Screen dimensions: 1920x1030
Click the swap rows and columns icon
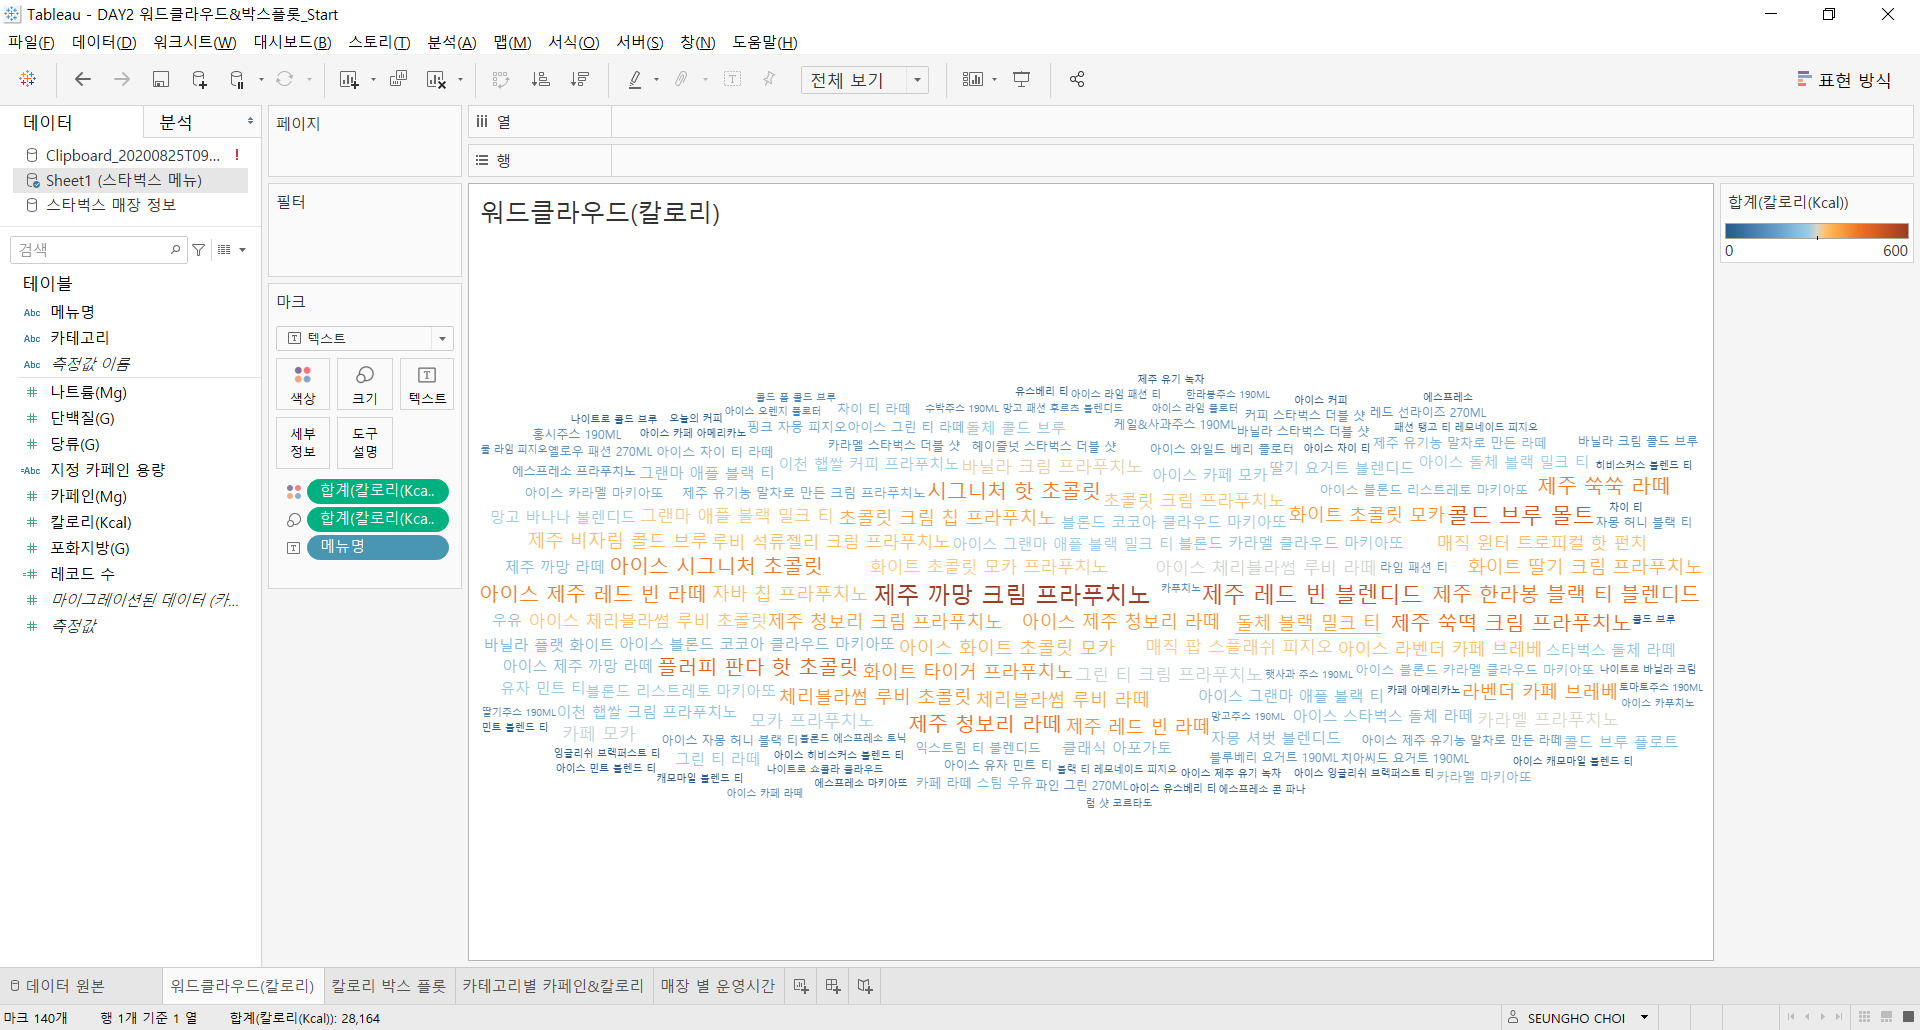[x=501, y=79]
